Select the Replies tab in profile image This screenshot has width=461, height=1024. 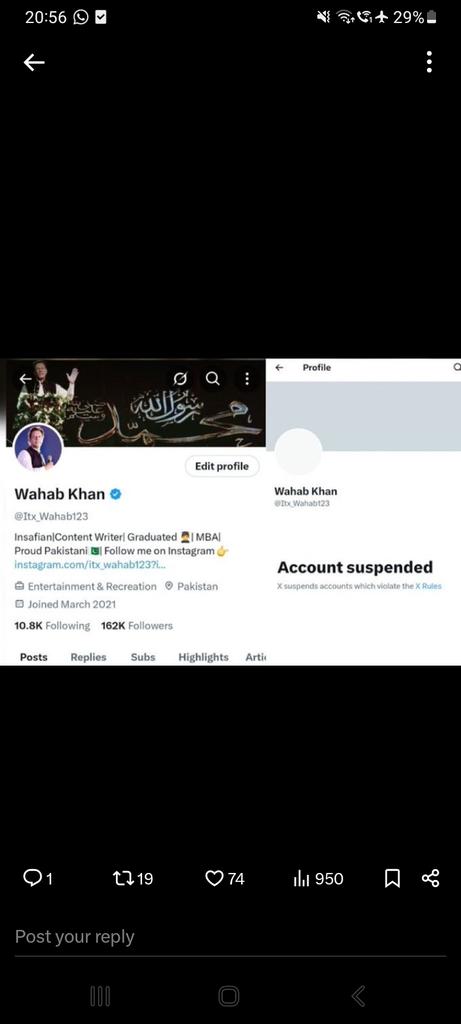click(x=88, y=657)
